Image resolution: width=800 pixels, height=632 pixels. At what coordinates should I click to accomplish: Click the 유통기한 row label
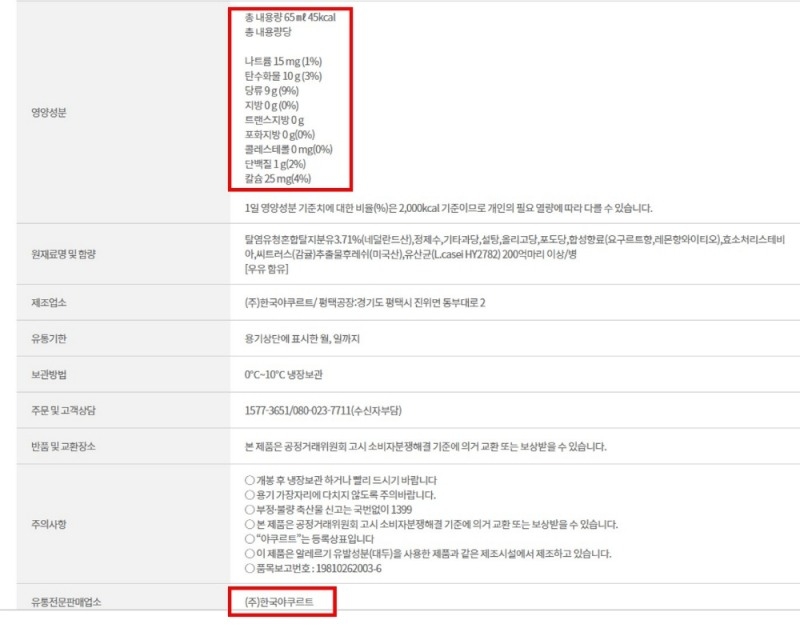48,338
